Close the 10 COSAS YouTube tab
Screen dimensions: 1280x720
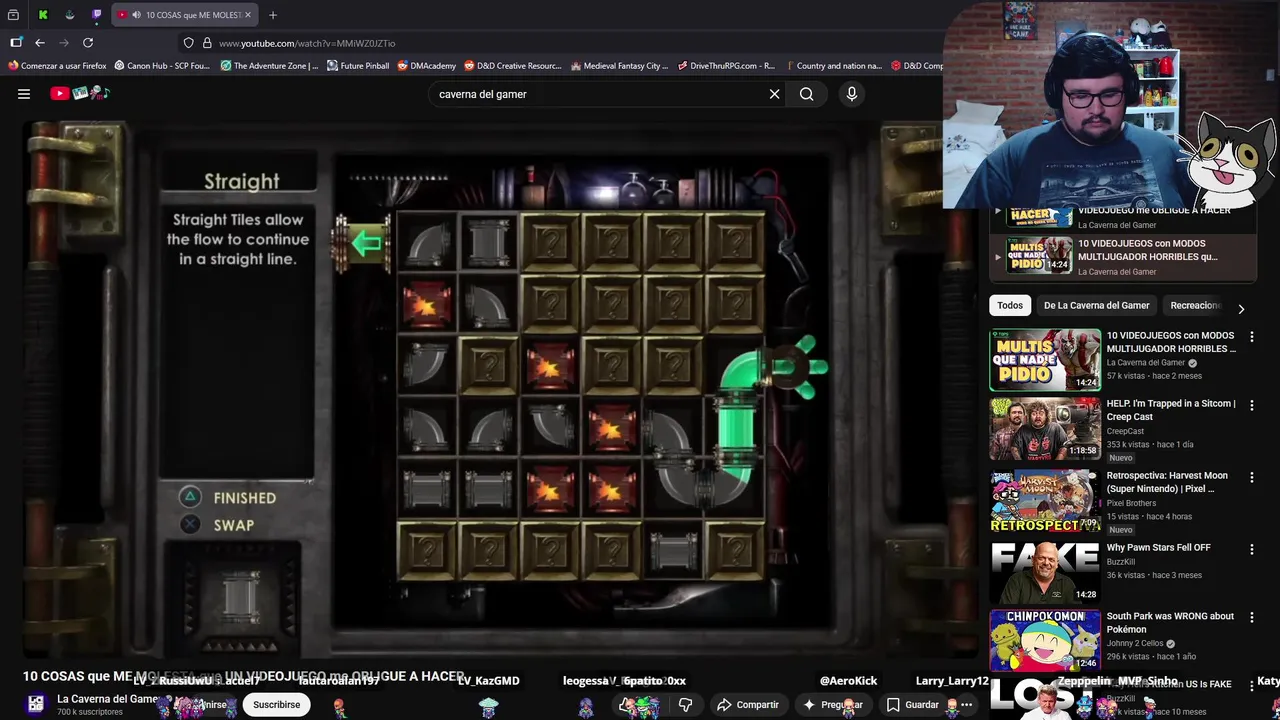(x=248, y=15)
